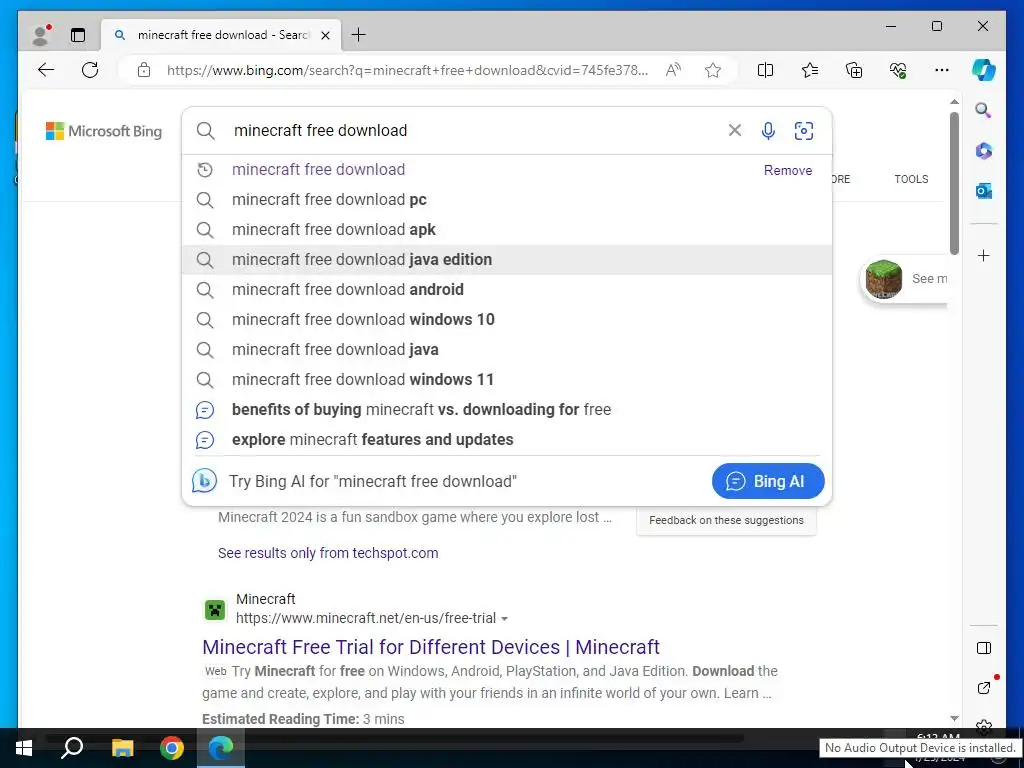The width and height of the screenshot is (1024, 768).
Task: Open Minecraft Free Trial for Different Devices result
Action: click(430, 647)
